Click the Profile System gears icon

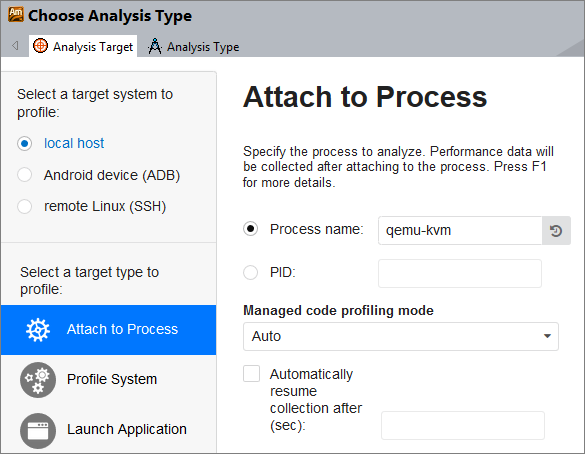(38, 380)
